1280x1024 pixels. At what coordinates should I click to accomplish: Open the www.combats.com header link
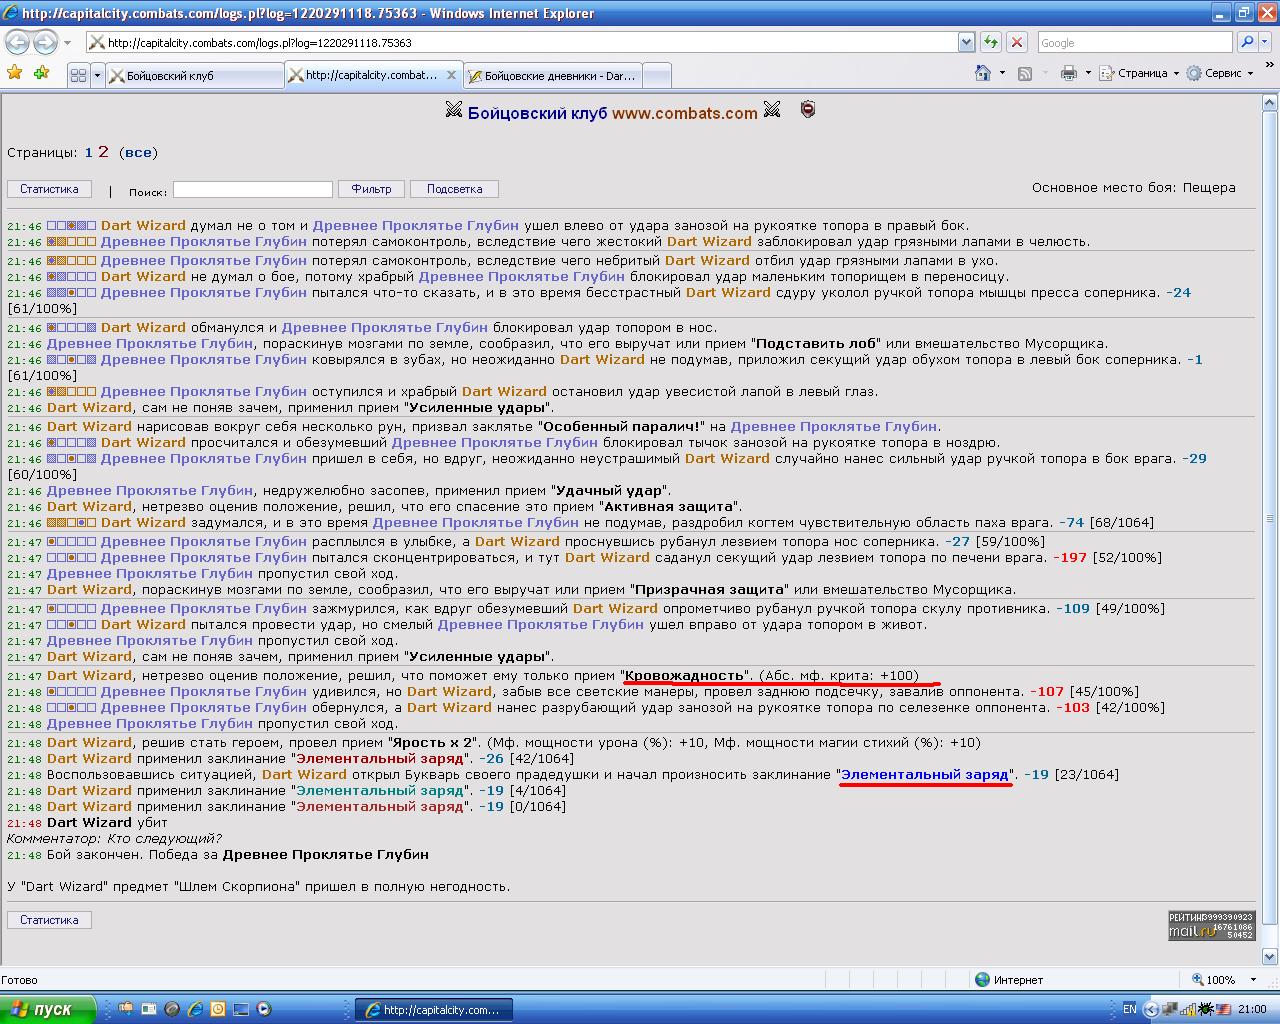click(685, 113)
